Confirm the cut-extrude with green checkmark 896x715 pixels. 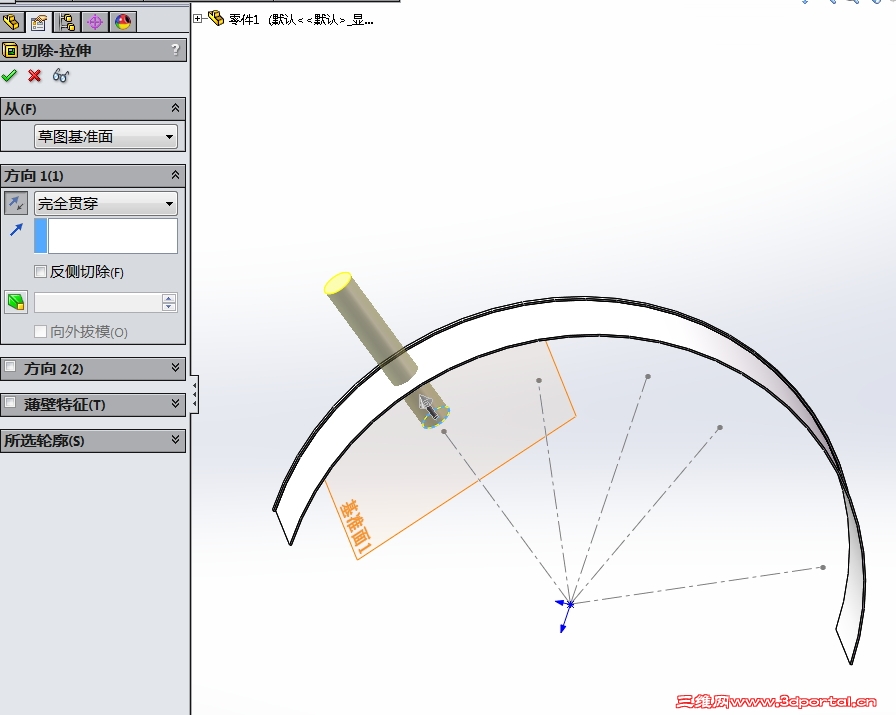(9, 75)
